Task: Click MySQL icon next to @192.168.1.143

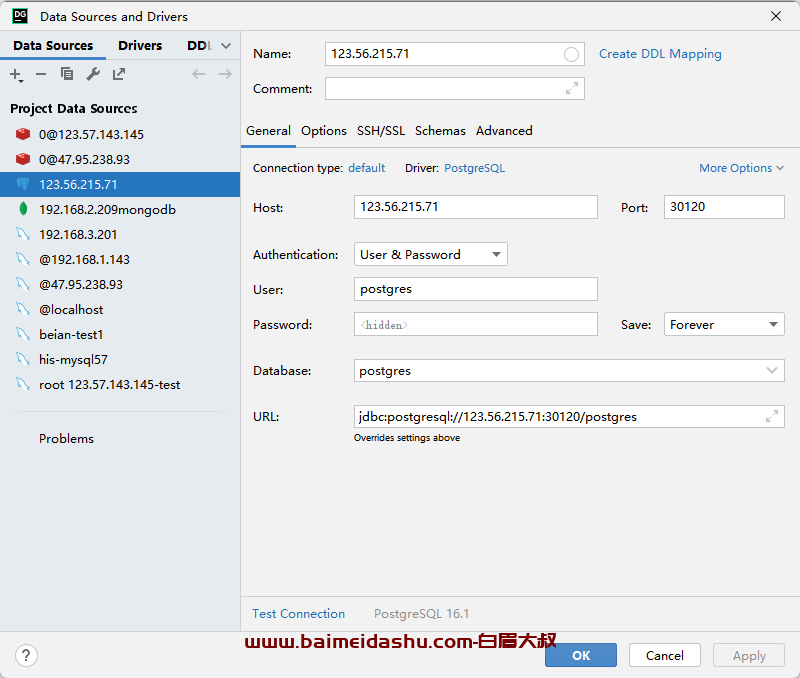Action: (x=23, y=259)
